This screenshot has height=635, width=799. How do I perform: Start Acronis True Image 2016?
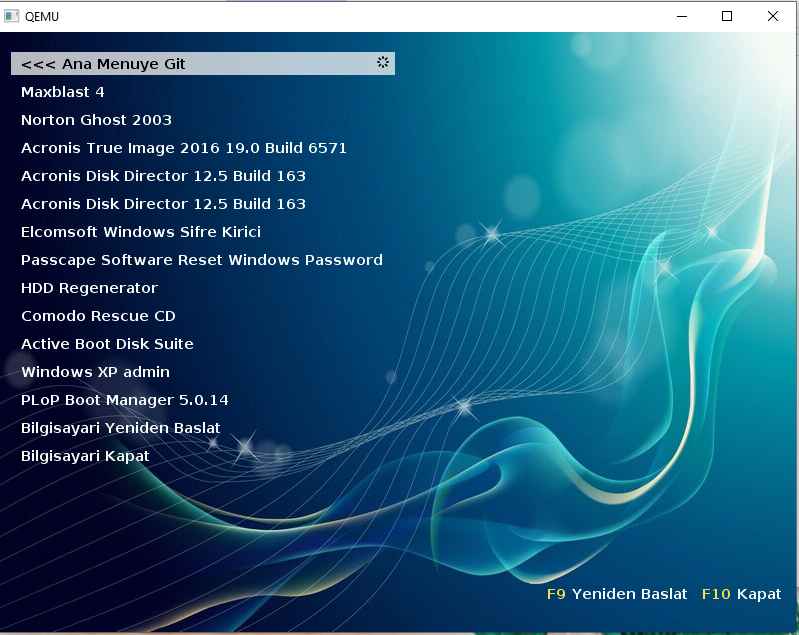pos(184,148)
